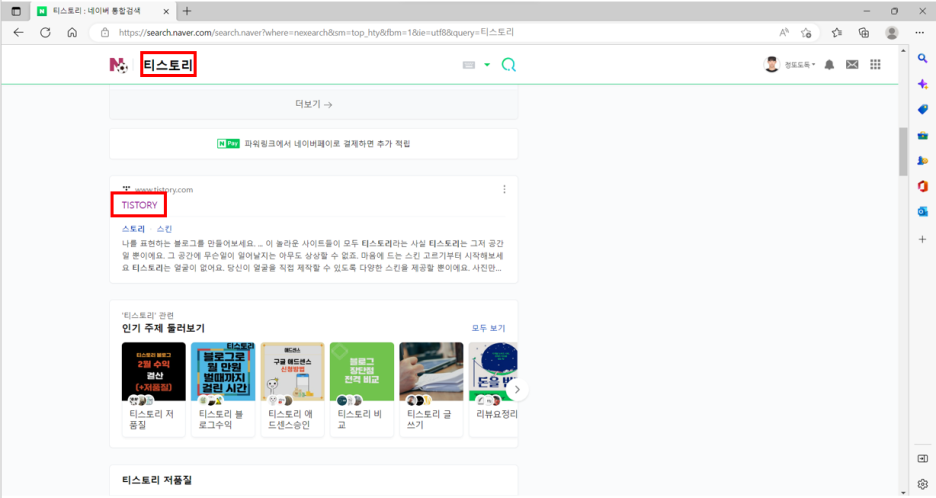Image resolution: width=936 pixels, height=498 pixels.
Task: Reload the page with refresh icon
Action: pyautogui.click(x=45, y=33)
